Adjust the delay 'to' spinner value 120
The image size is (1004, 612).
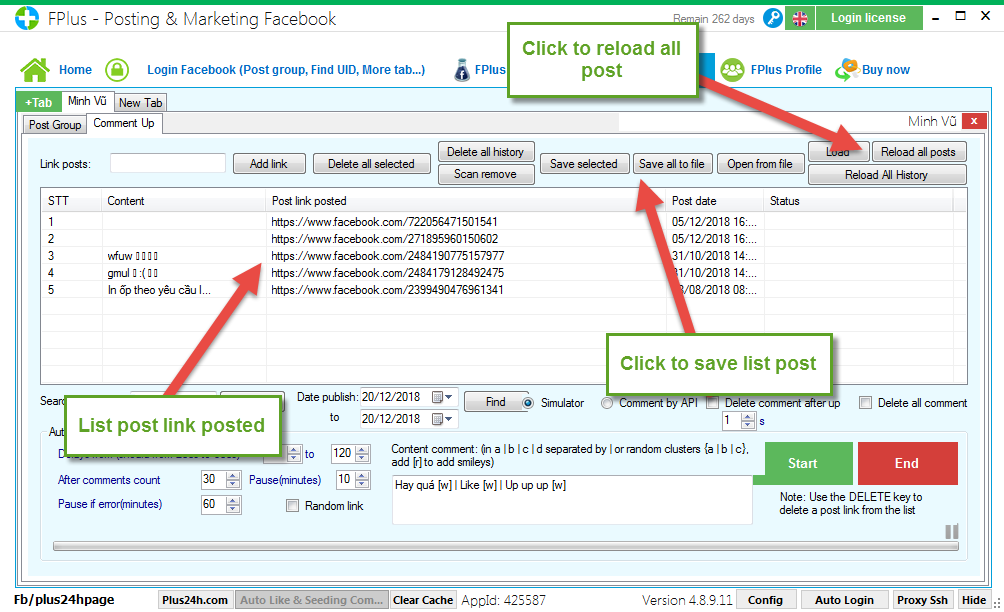pyautogui.click(x=362, y=454)
